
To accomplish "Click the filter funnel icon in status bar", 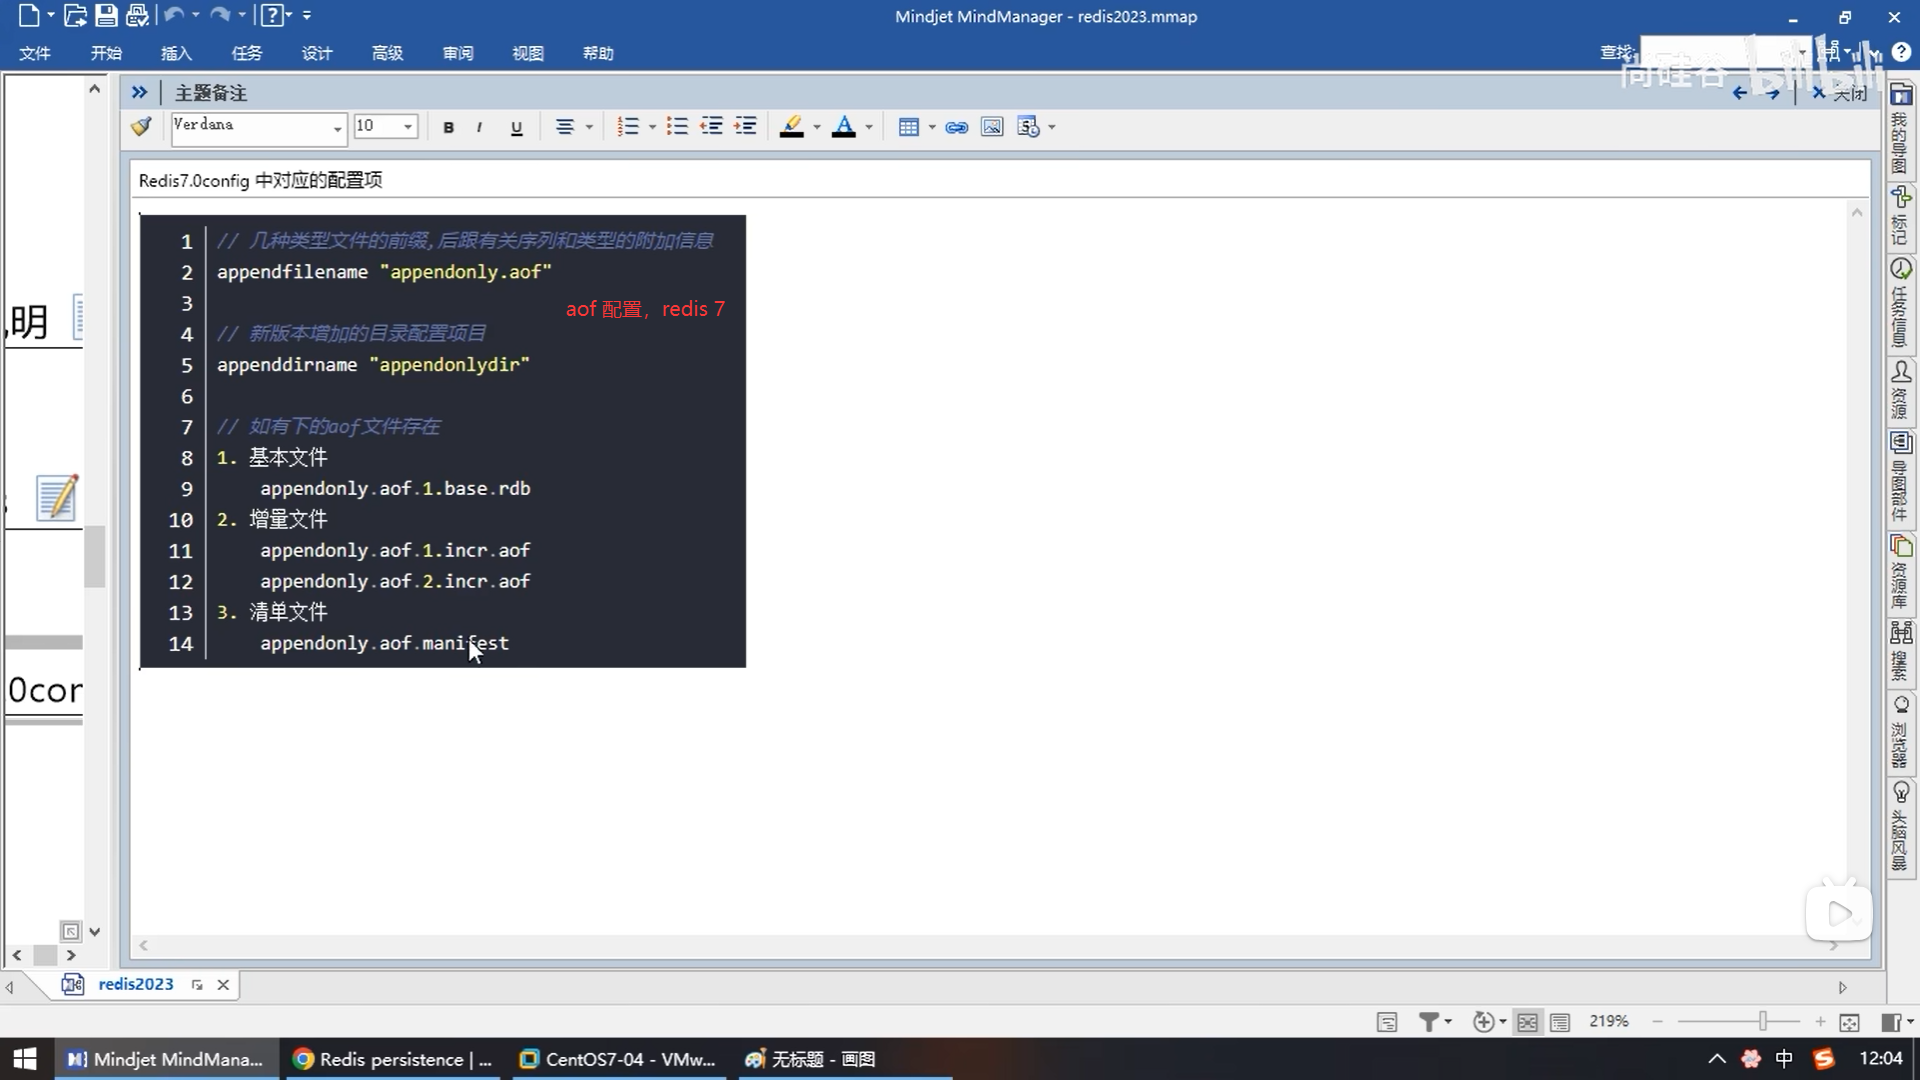I will (1429, 1021).
